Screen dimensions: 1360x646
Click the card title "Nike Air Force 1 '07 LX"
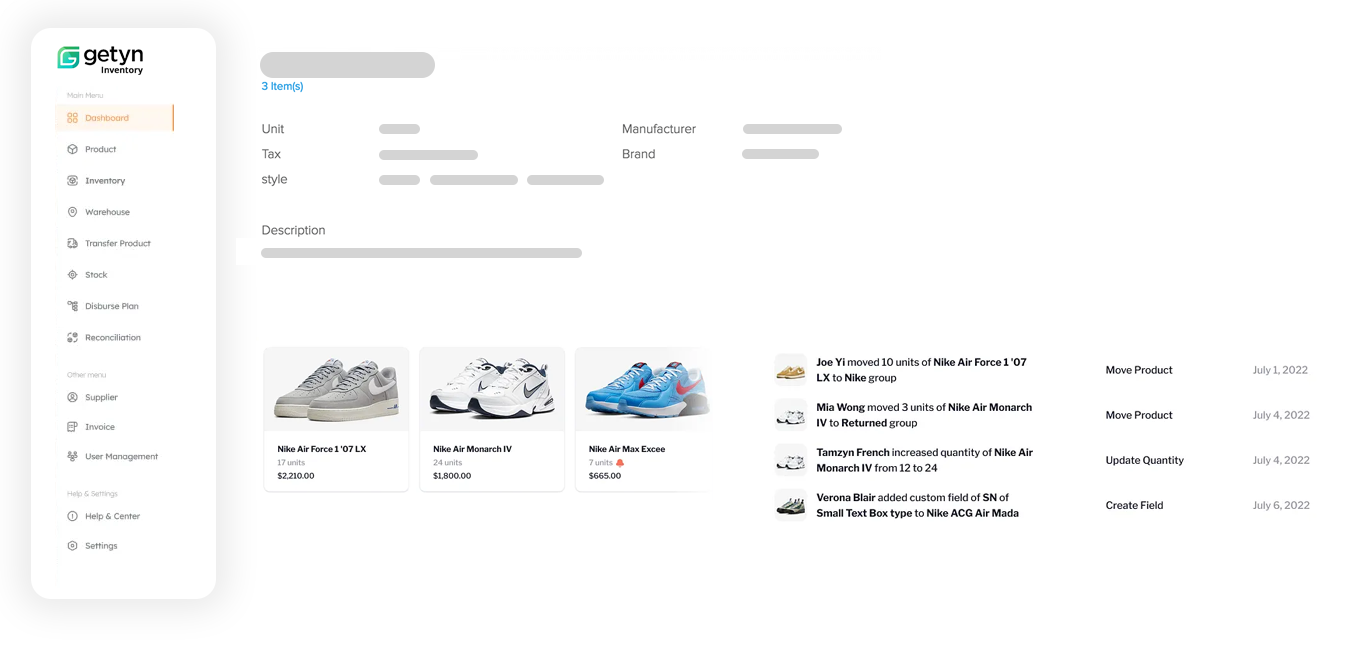click(x=322, y=449)
